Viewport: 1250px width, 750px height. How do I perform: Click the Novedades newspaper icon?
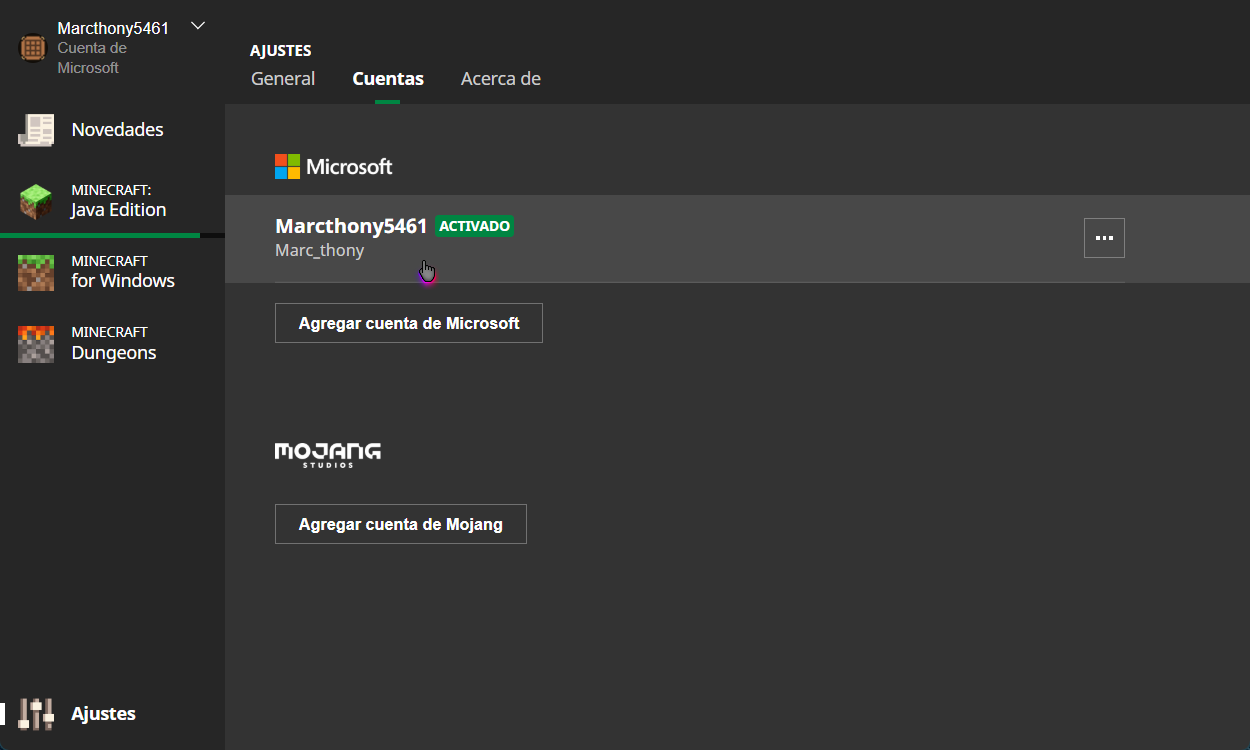pyautogui.click(x=36, y=130)
